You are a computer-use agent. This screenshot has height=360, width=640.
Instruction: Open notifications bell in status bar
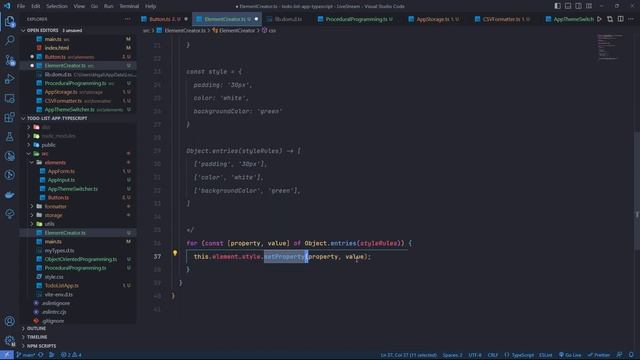click(631, 355)
